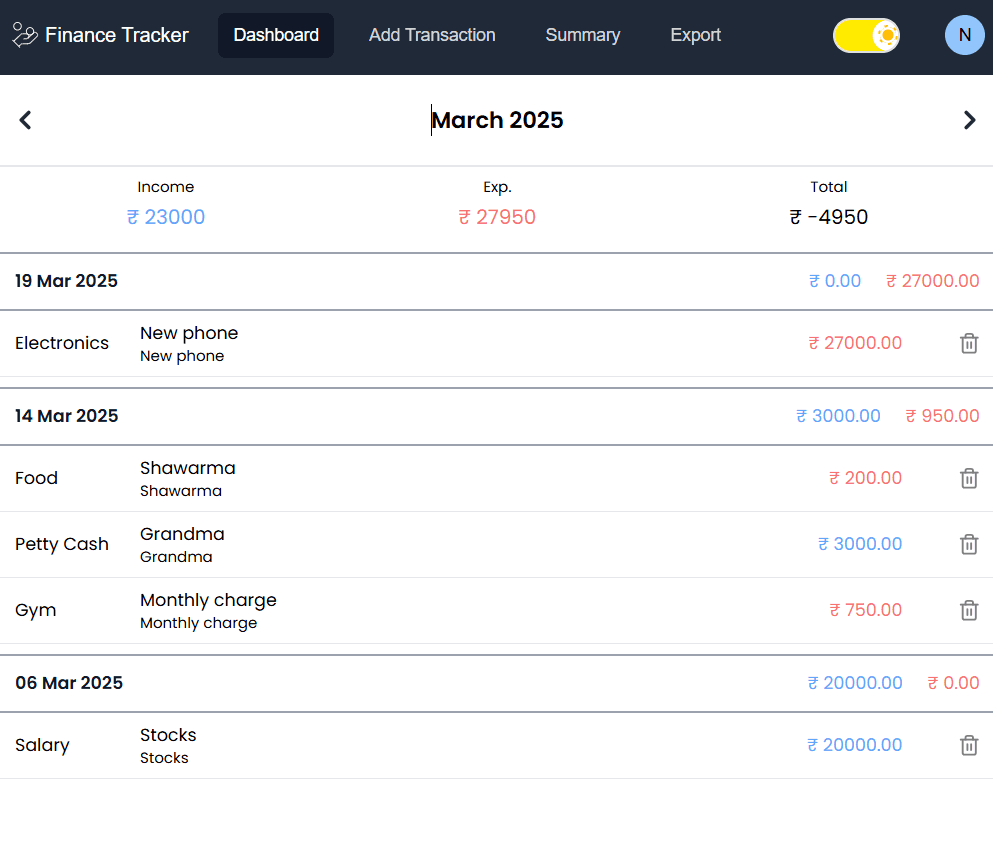Click the 27000.00 New phone row amount
This screenshot has height=860, width=993.
click(855, 343)
